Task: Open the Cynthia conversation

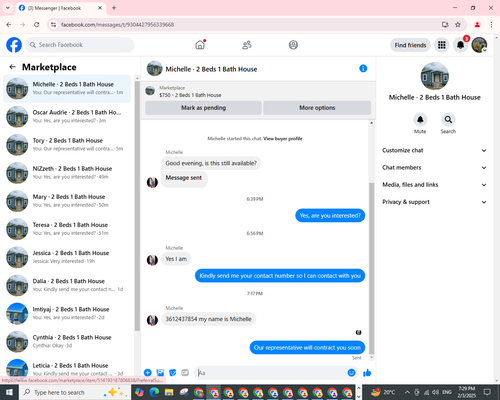Action: tap(67, 341)
